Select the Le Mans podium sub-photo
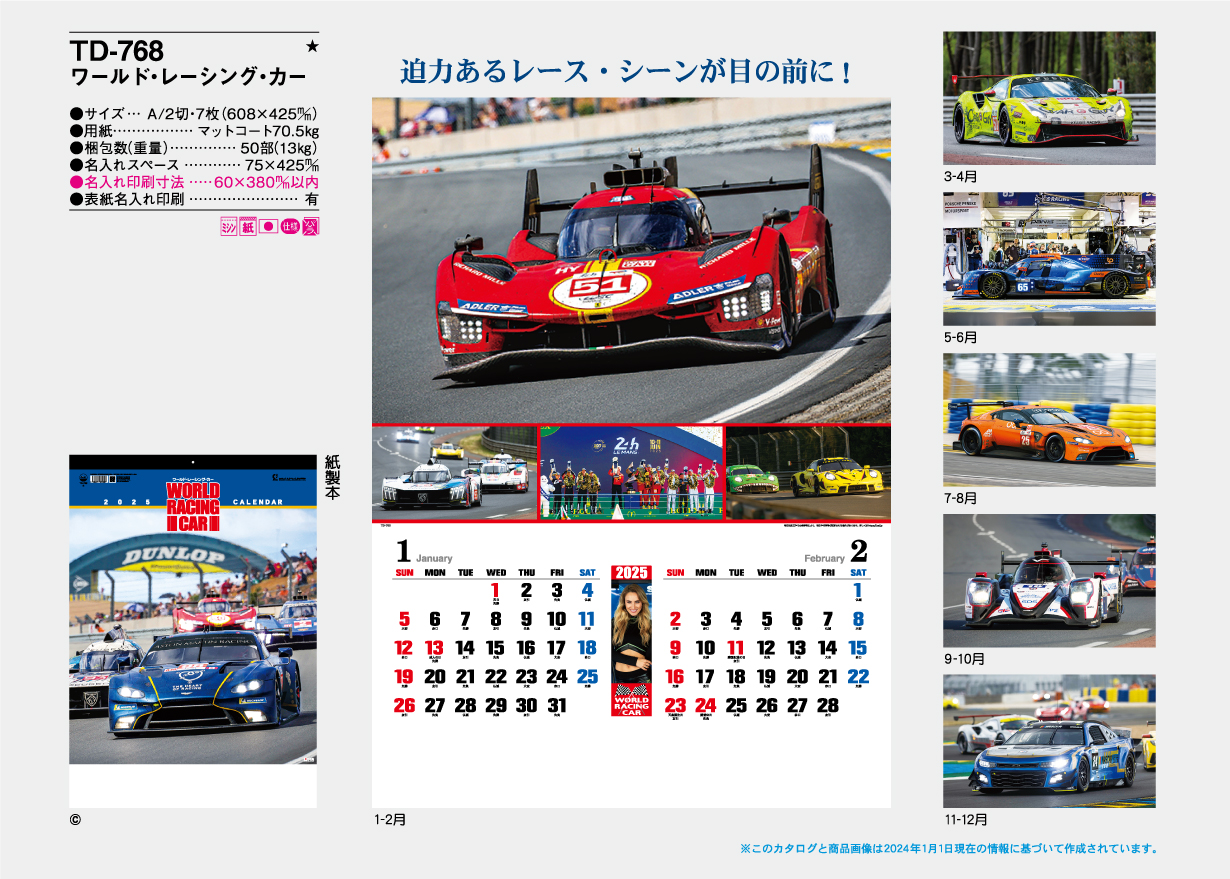 [631, 474]
